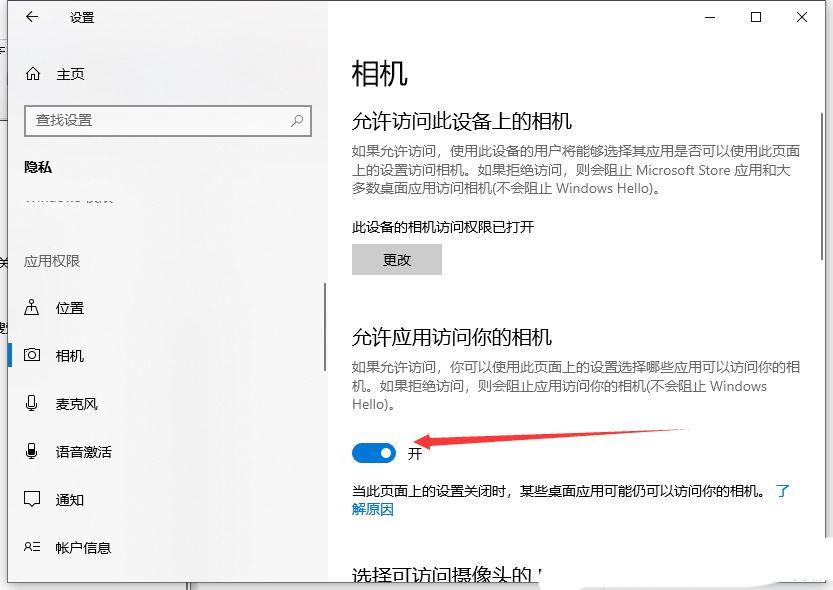The image size is (833, 590).
Task: Turn off the app camera access toggle
Action: click(374, 453)
